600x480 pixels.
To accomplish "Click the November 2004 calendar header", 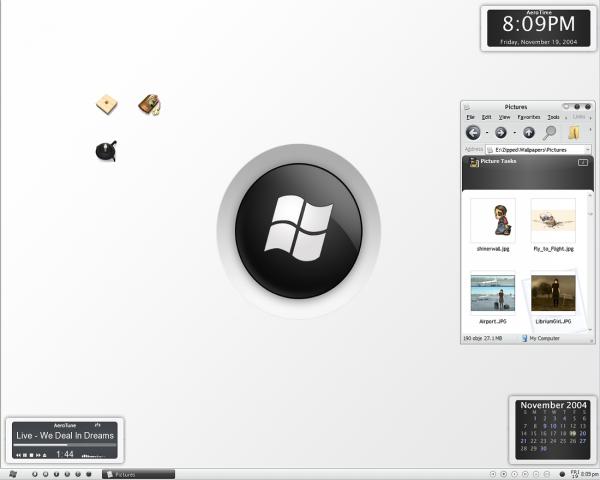I will 553,405.
